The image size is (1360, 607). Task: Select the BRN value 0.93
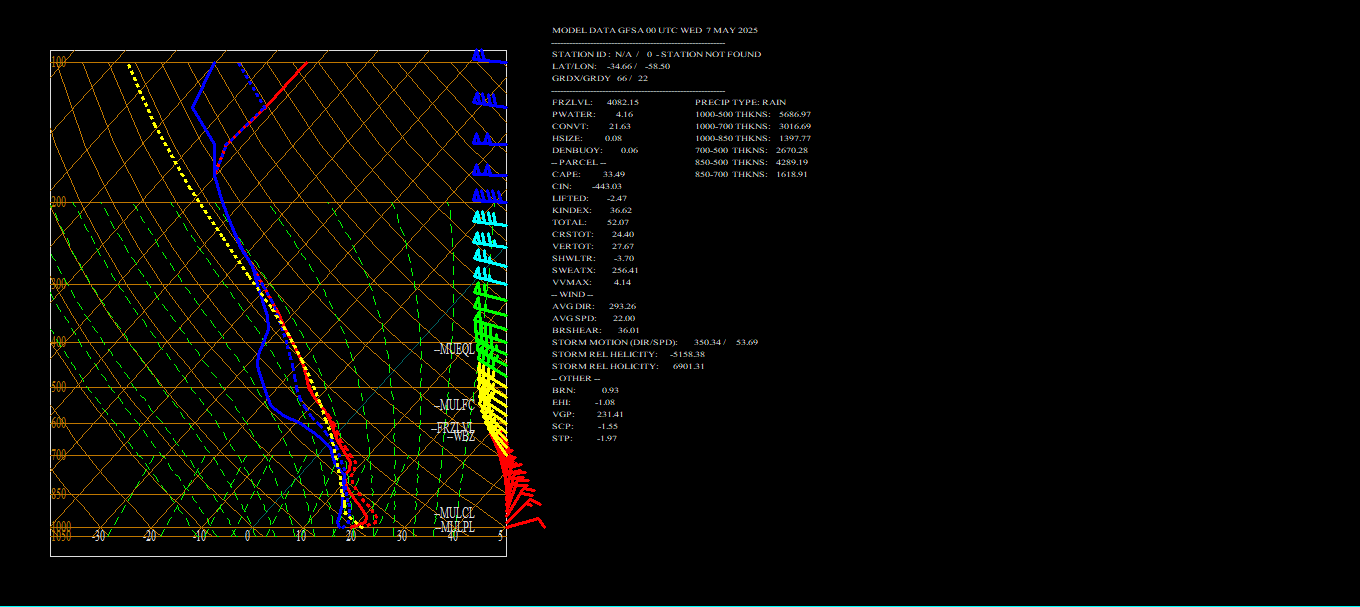click(x=610, y=390)
